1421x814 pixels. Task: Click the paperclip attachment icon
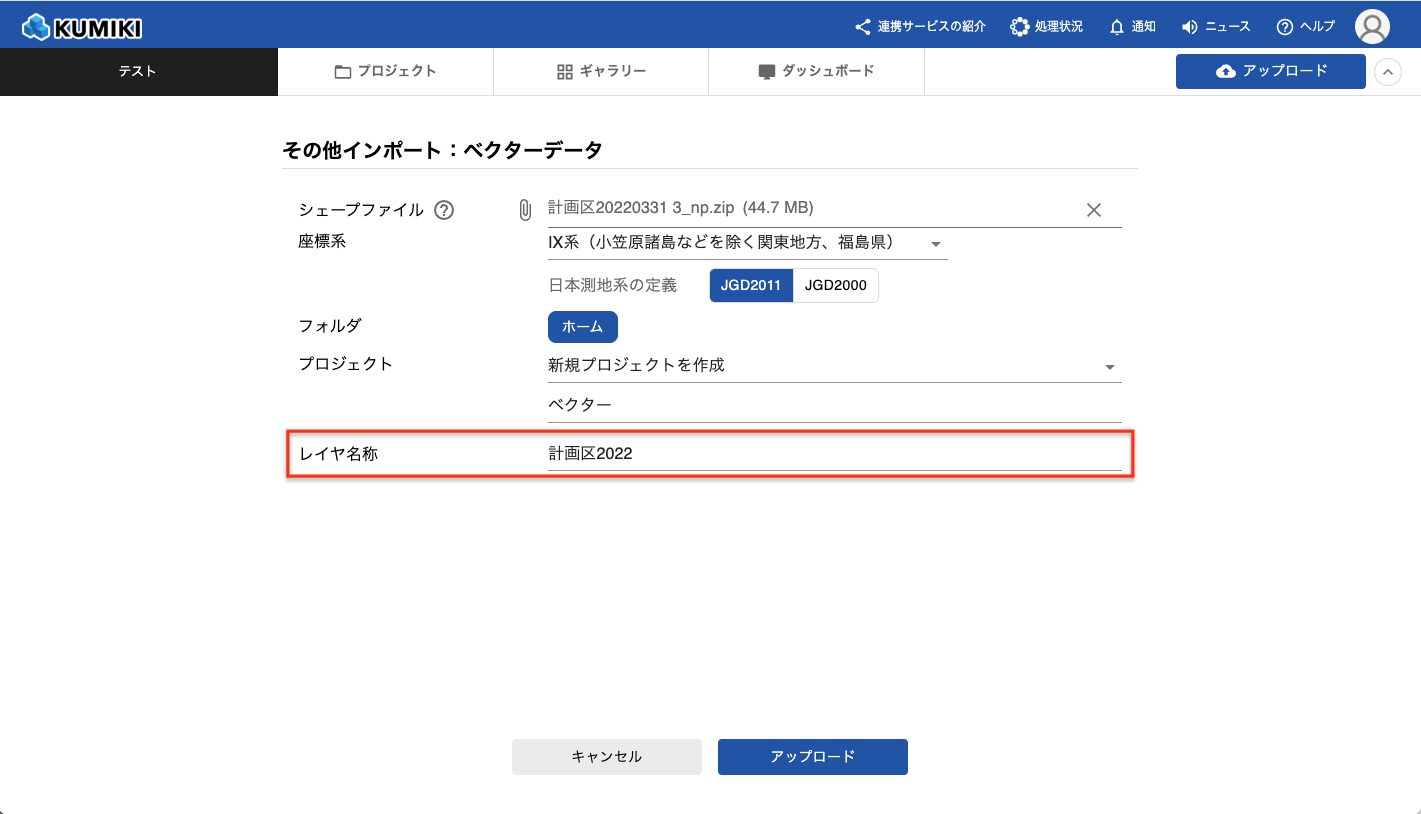(x=525, y=210)
